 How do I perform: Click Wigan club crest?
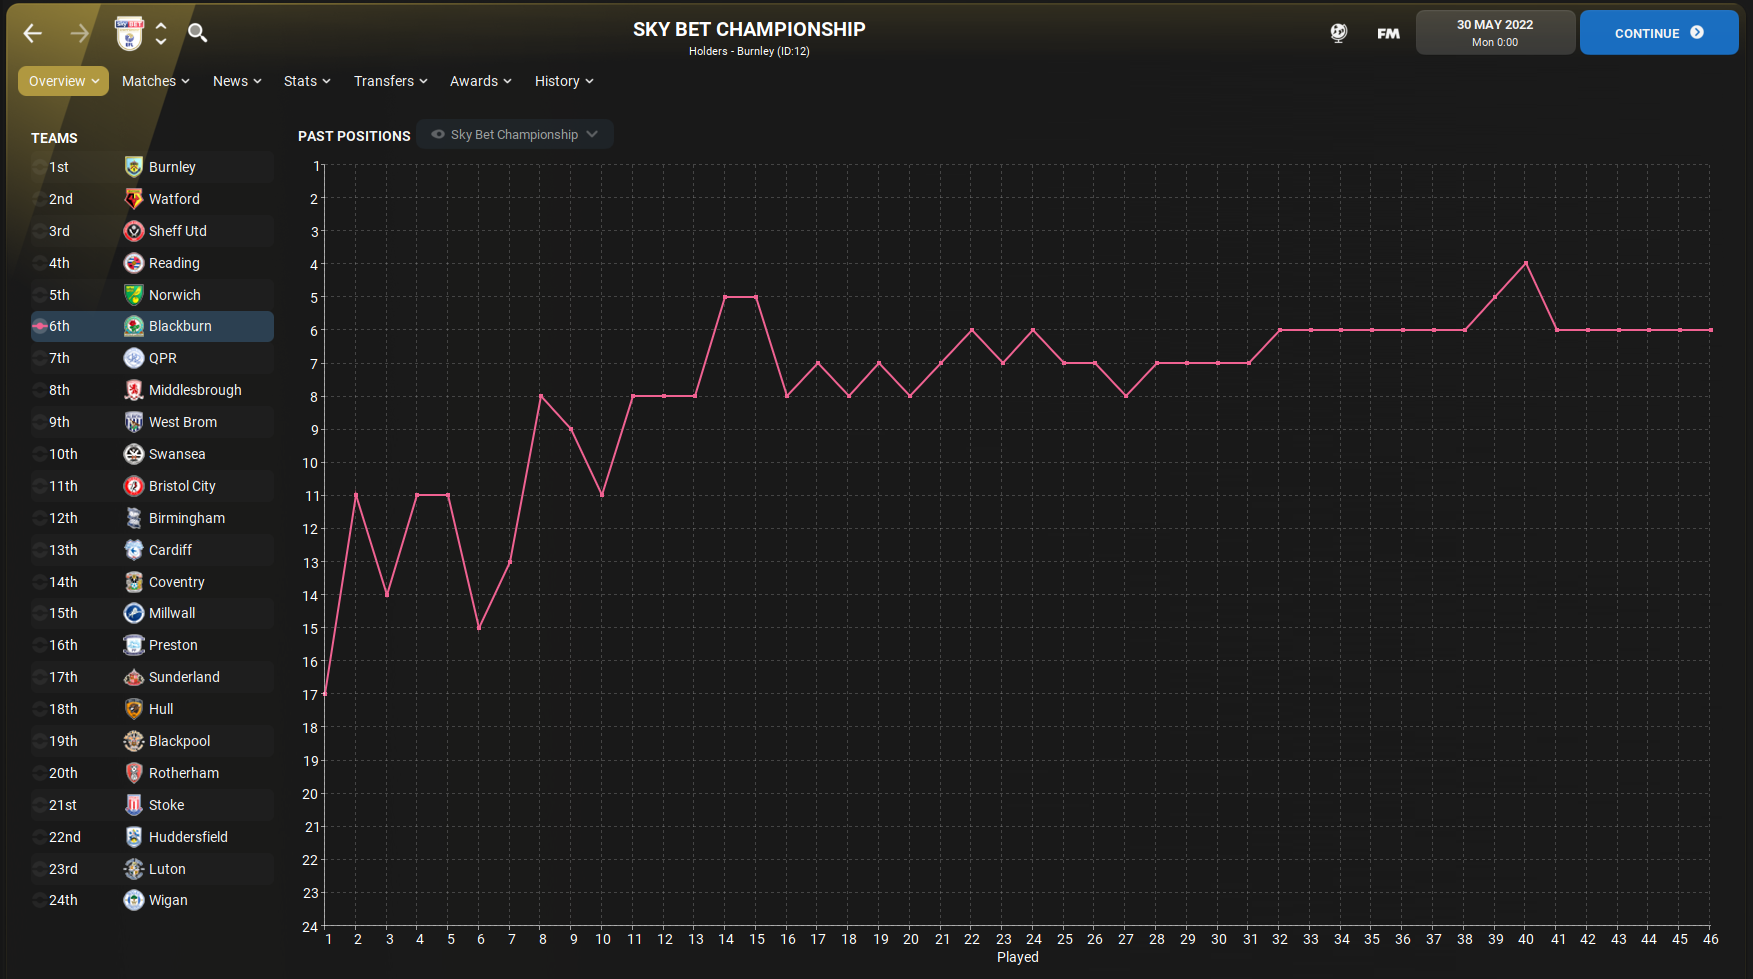[134, 900]
